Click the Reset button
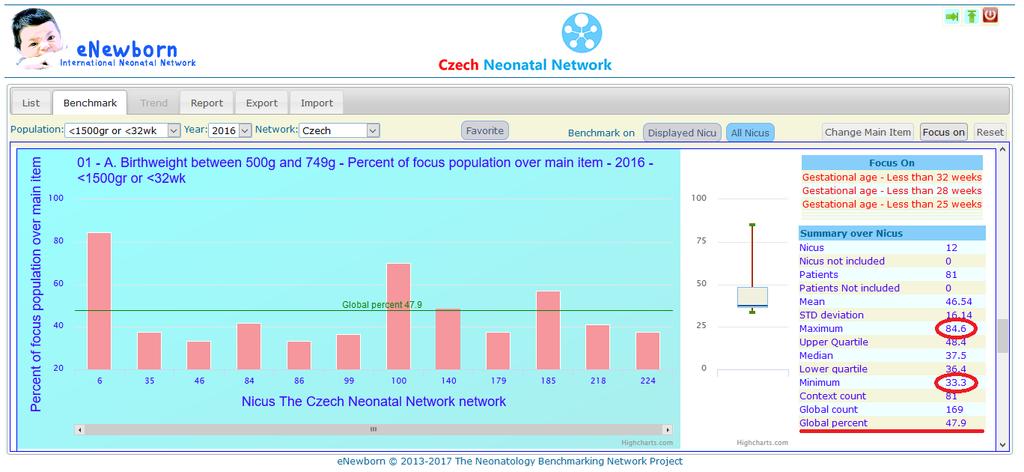 tap(990, 132)
